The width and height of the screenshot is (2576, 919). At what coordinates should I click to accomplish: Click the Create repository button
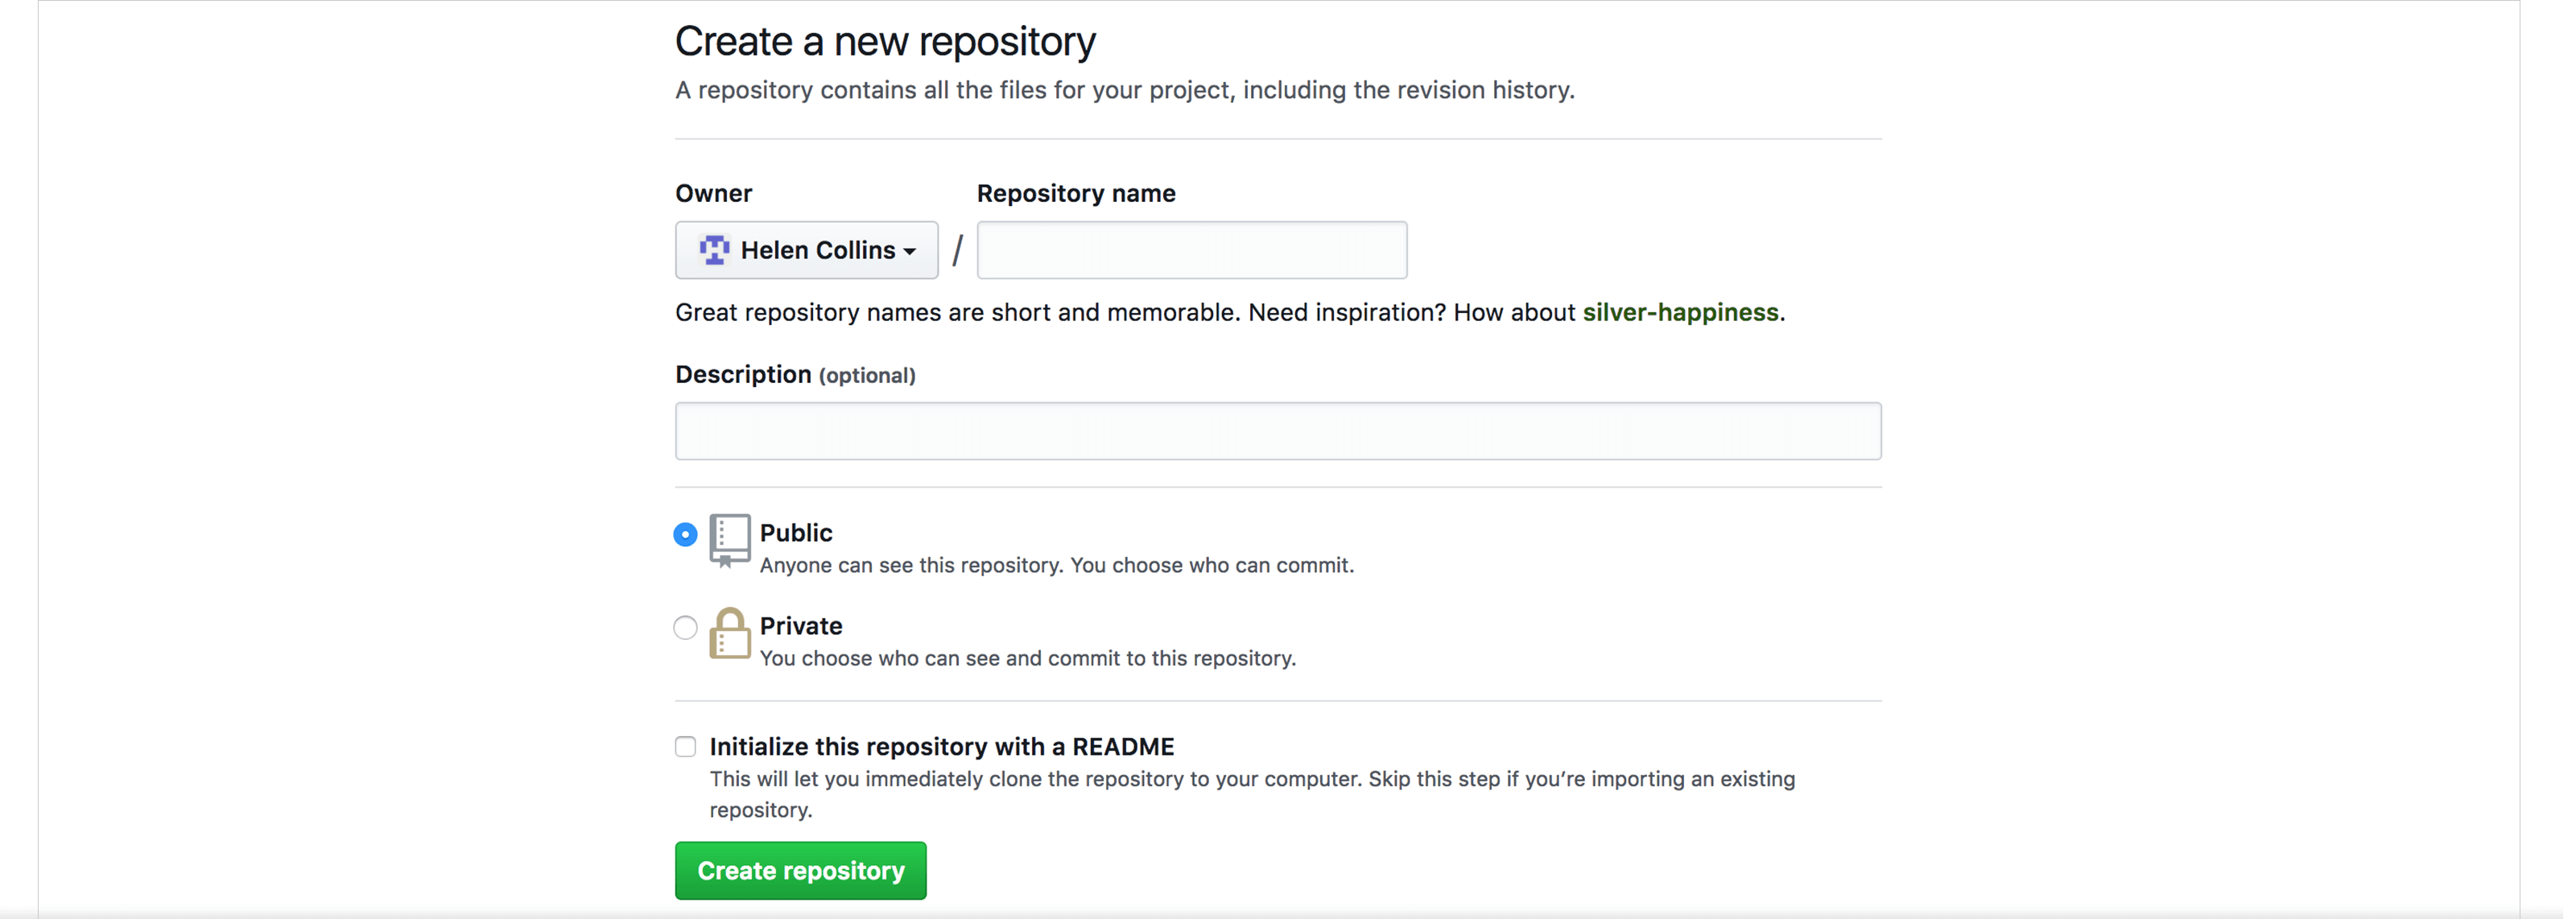[x=800, y=871]
